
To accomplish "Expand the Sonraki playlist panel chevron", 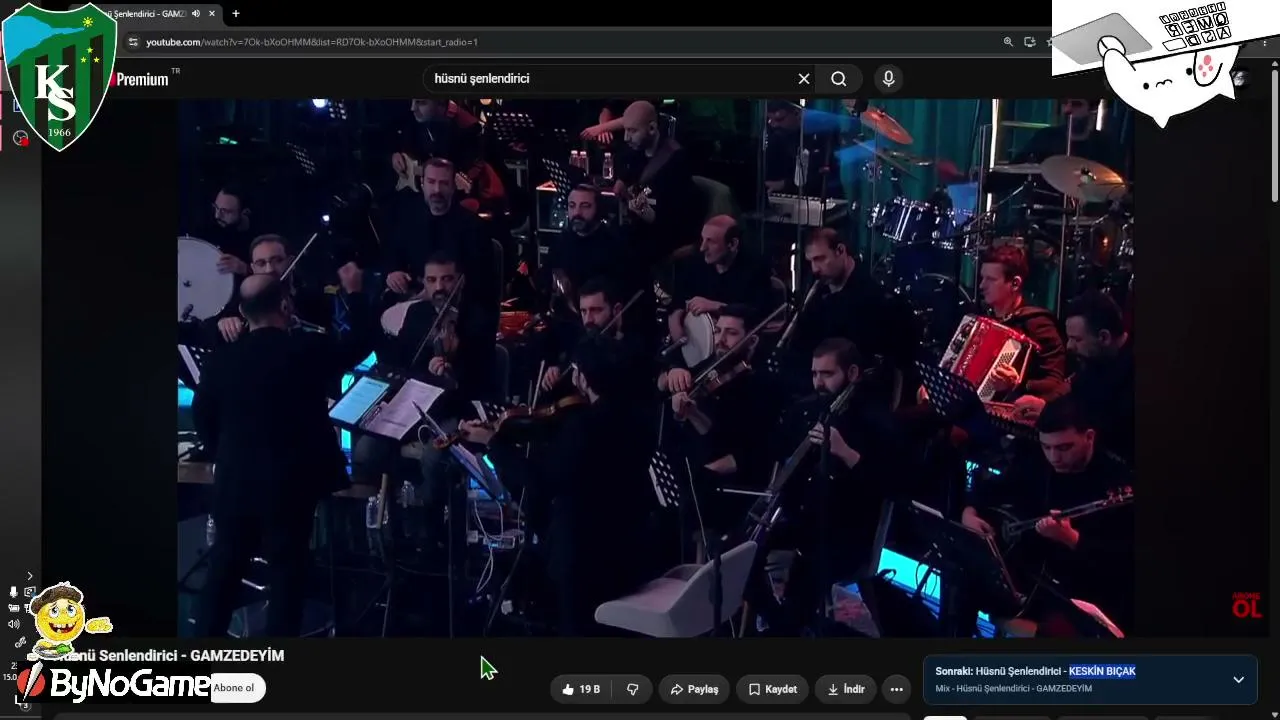I will [1238, 679].
